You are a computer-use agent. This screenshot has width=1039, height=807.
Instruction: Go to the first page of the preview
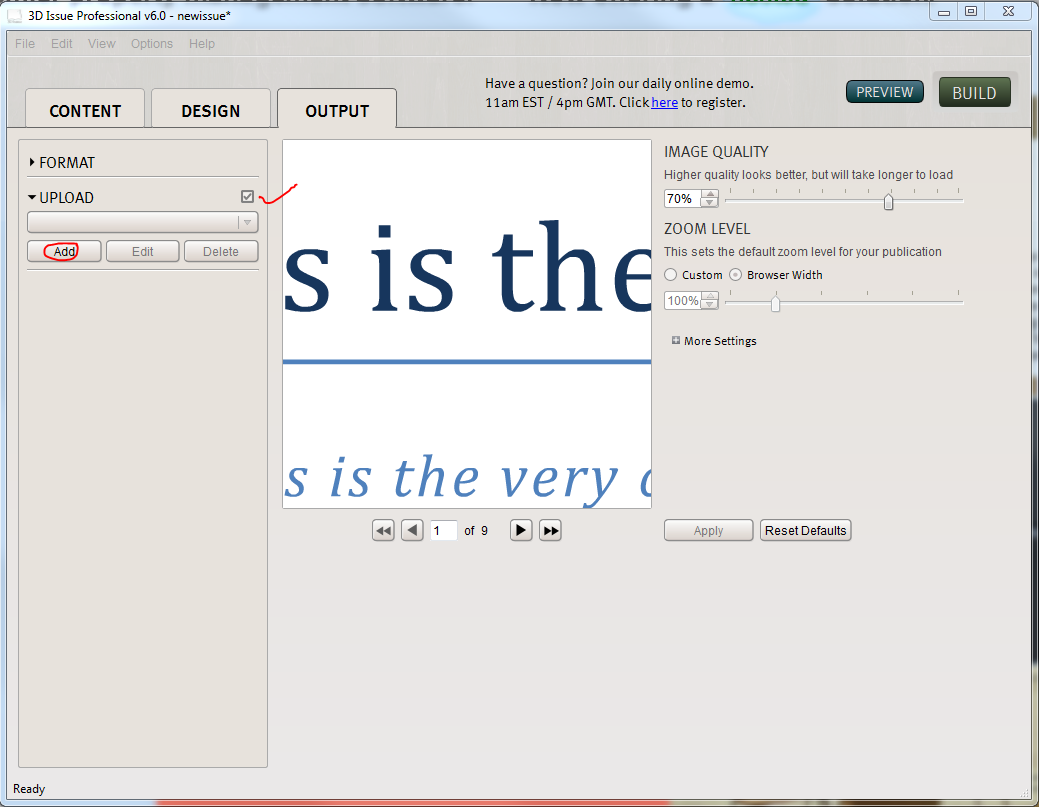[x=383, y=531]
